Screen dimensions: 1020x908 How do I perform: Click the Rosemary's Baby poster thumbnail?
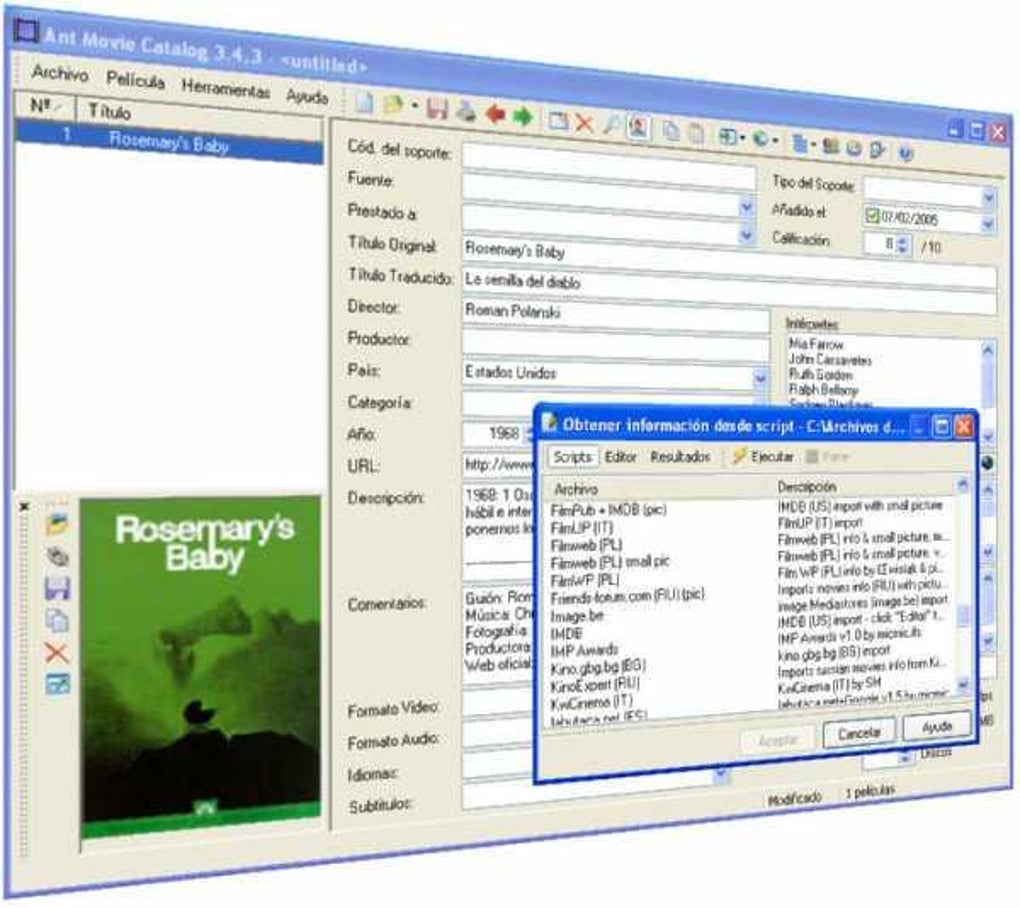click(x=200, y=667)
